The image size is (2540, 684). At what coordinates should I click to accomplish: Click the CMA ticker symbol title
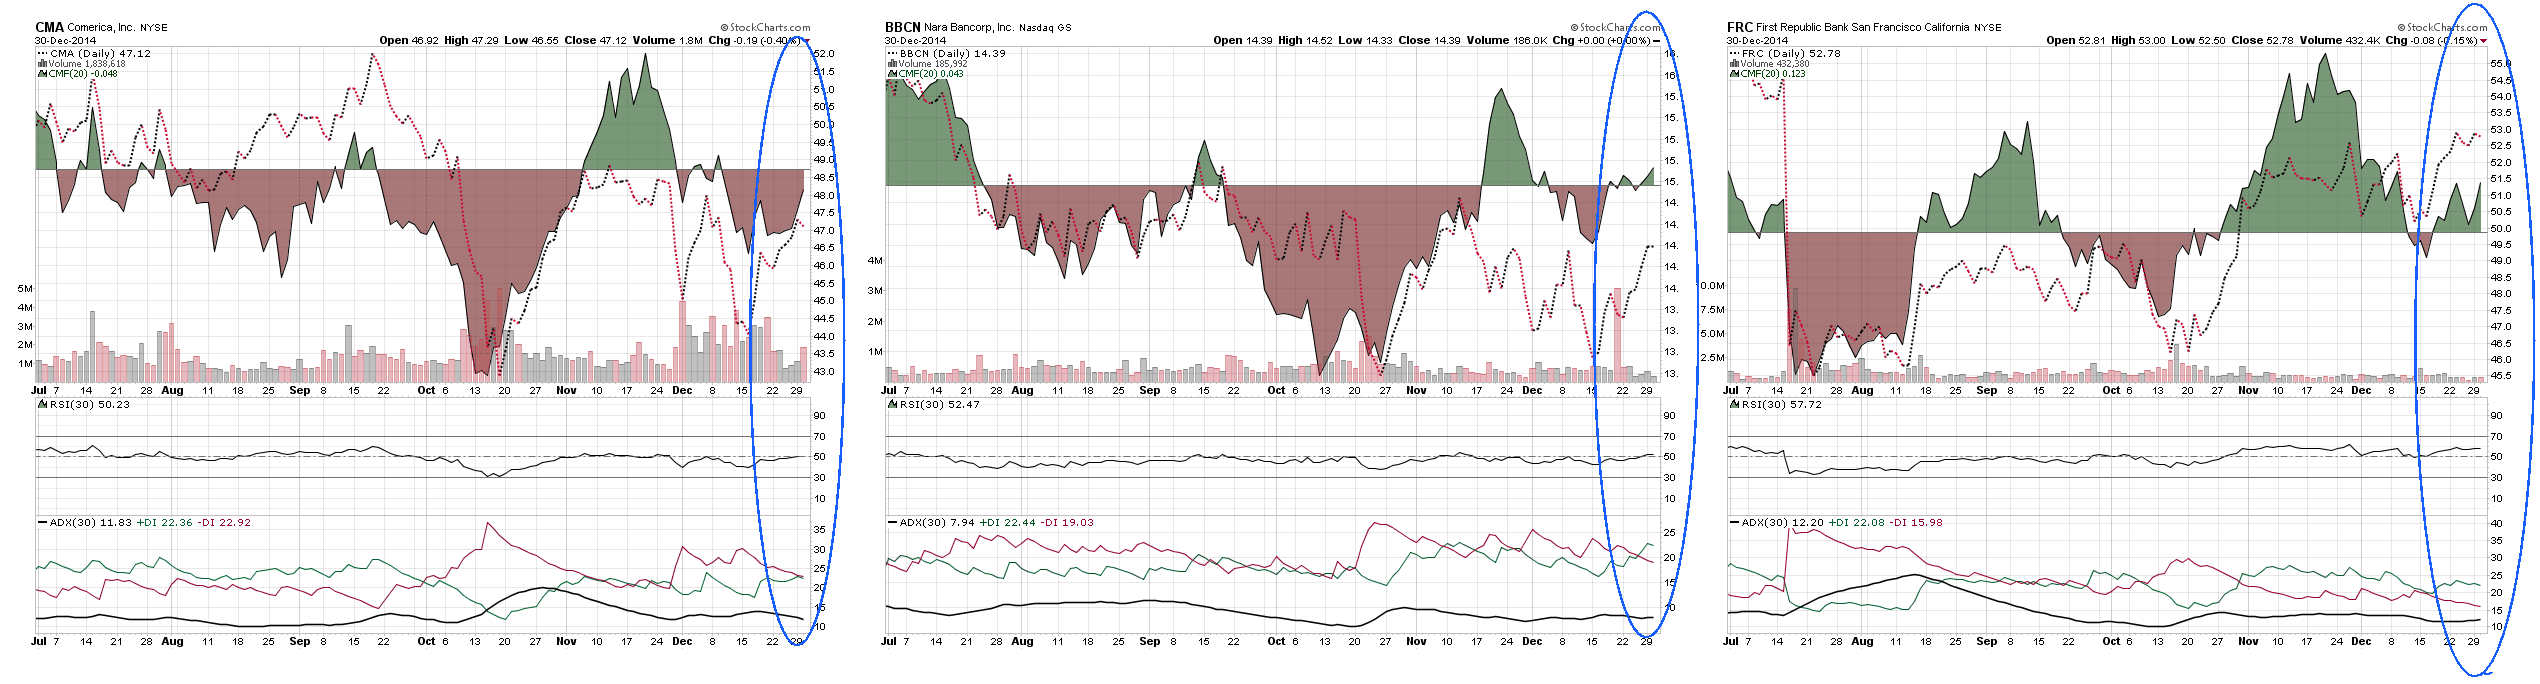pyautogui.click(x=49, y=27)
